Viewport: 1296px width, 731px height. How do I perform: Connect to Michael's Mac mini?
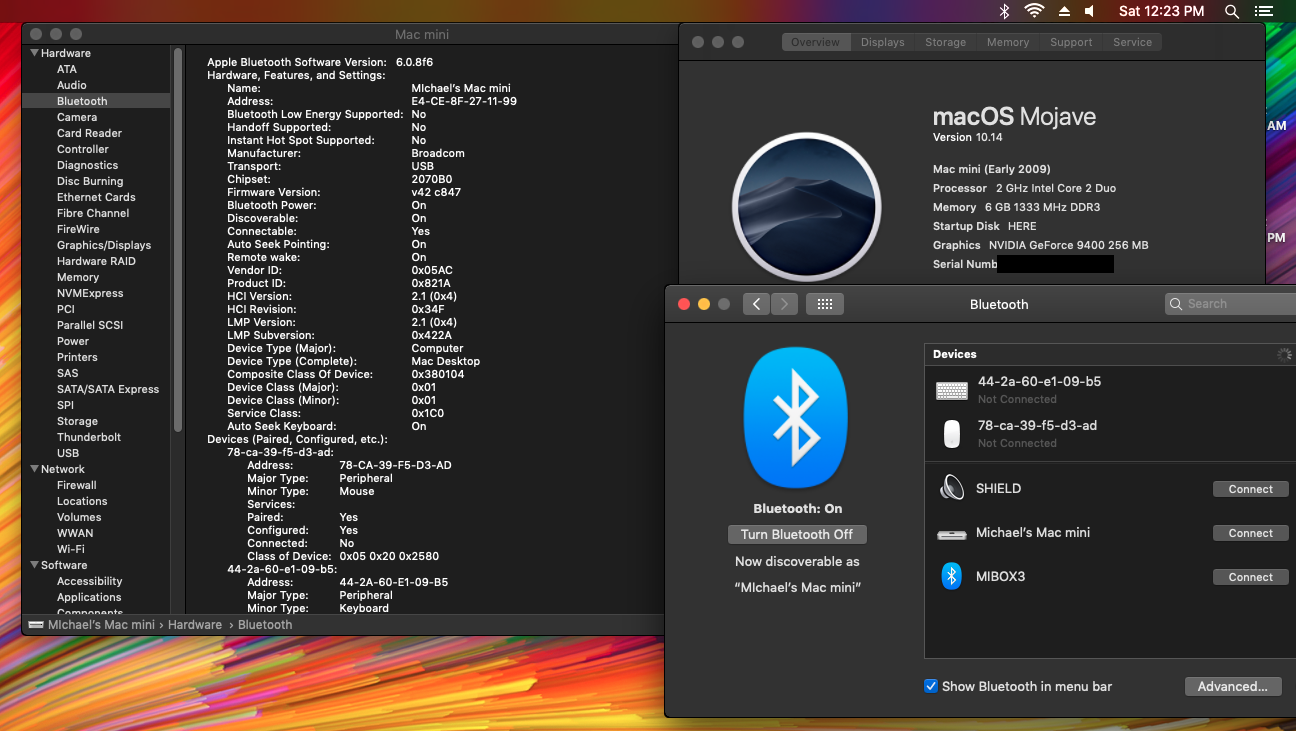[1250, 533]
